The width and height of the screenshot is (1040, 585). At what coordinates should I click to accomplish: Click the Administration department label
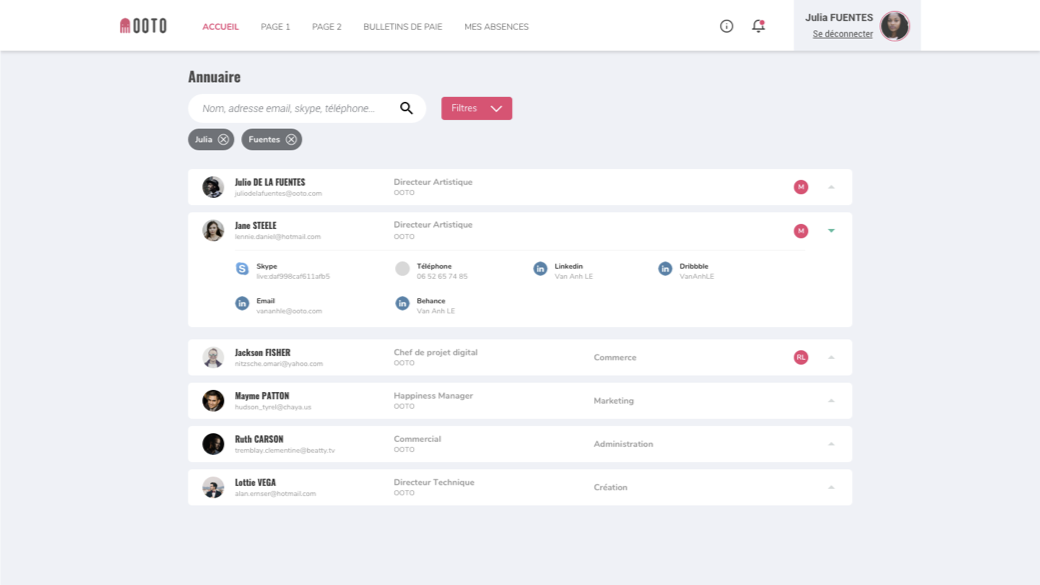pos(623,444)
